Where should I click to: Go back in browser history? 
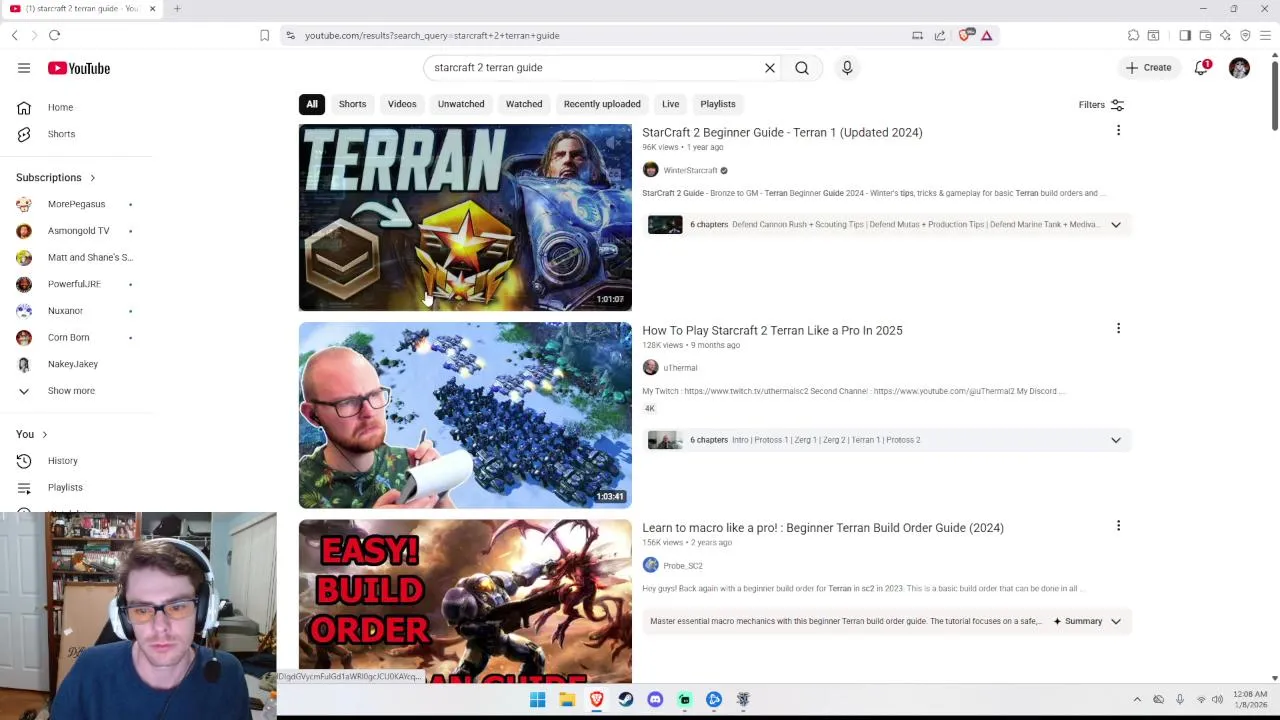pos(14,35)
